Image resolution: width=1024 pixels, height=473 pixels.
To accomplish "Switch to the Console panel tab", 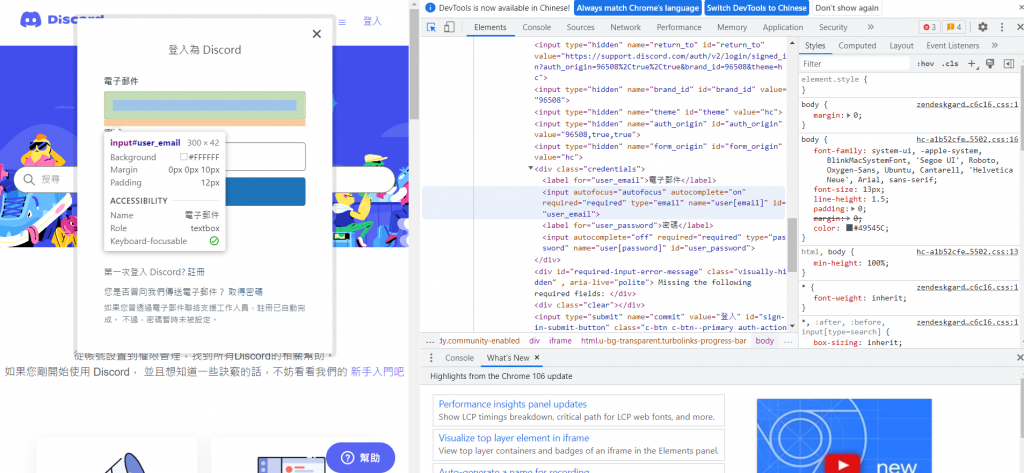I will 537,27.
